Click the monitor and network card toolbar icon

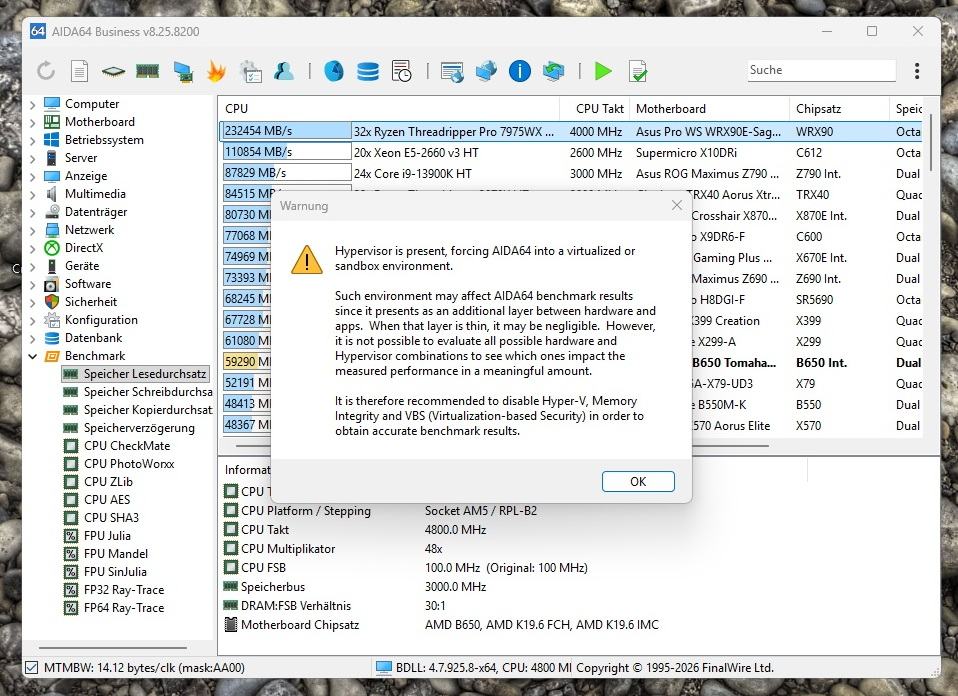click(183, 71)
